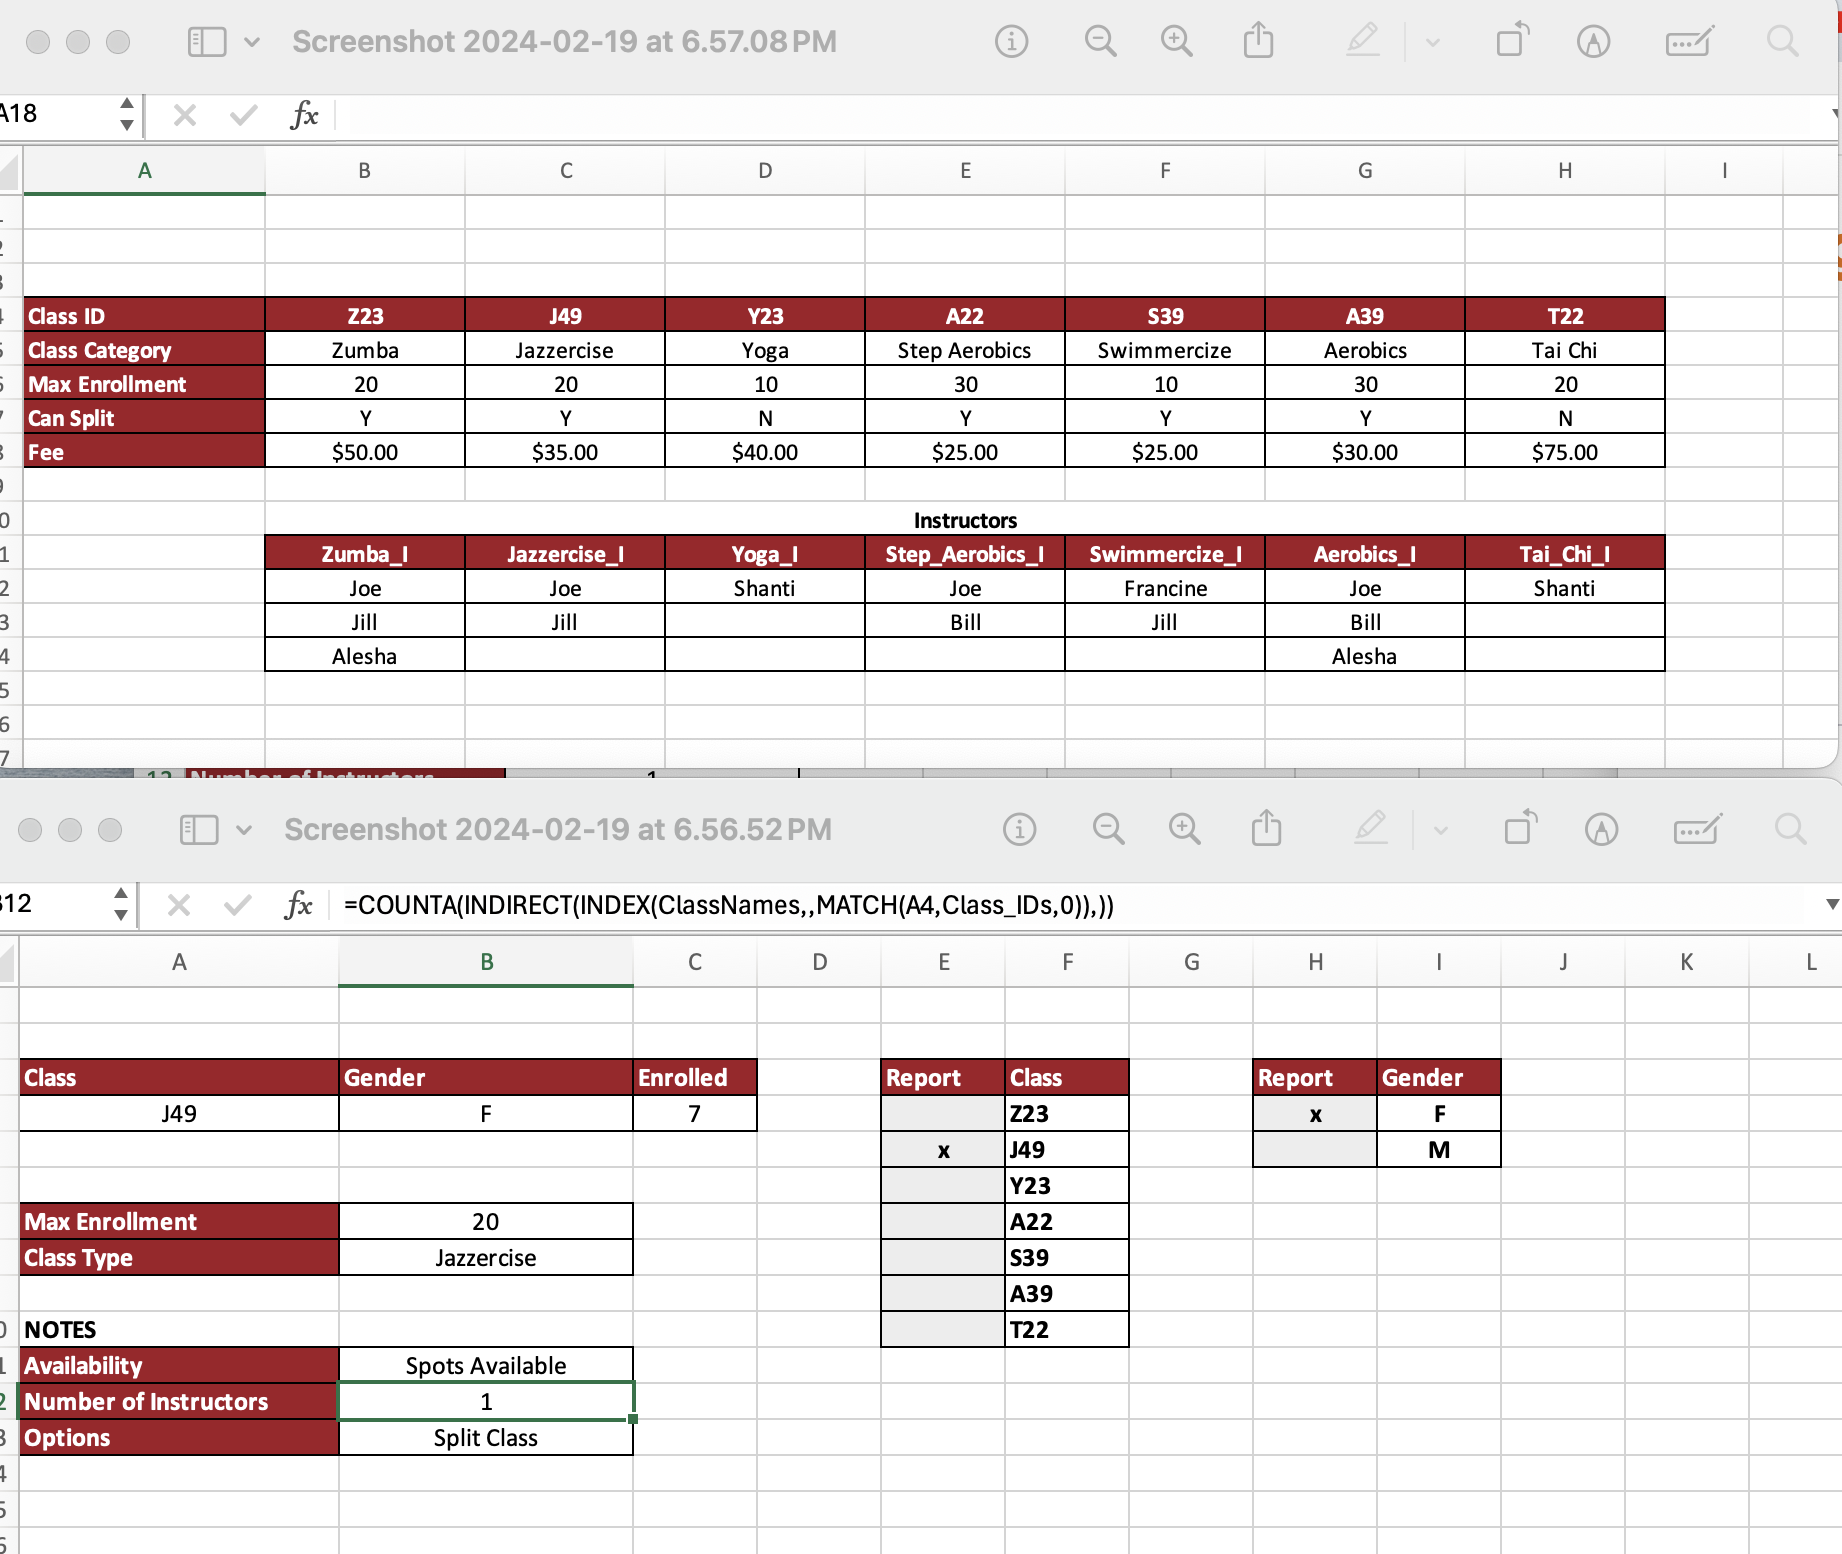Image resolution: width=1842 pixels, height=1554 pixels.
Task: Open highlight options chevron in bottom Preview window
Action: click(1441, 830)
